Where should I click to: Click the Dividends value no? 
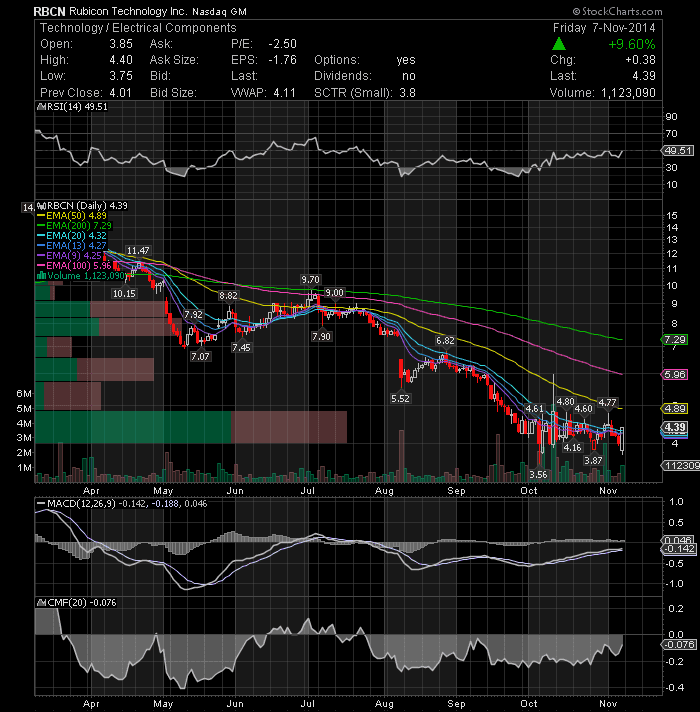(409, 76)
